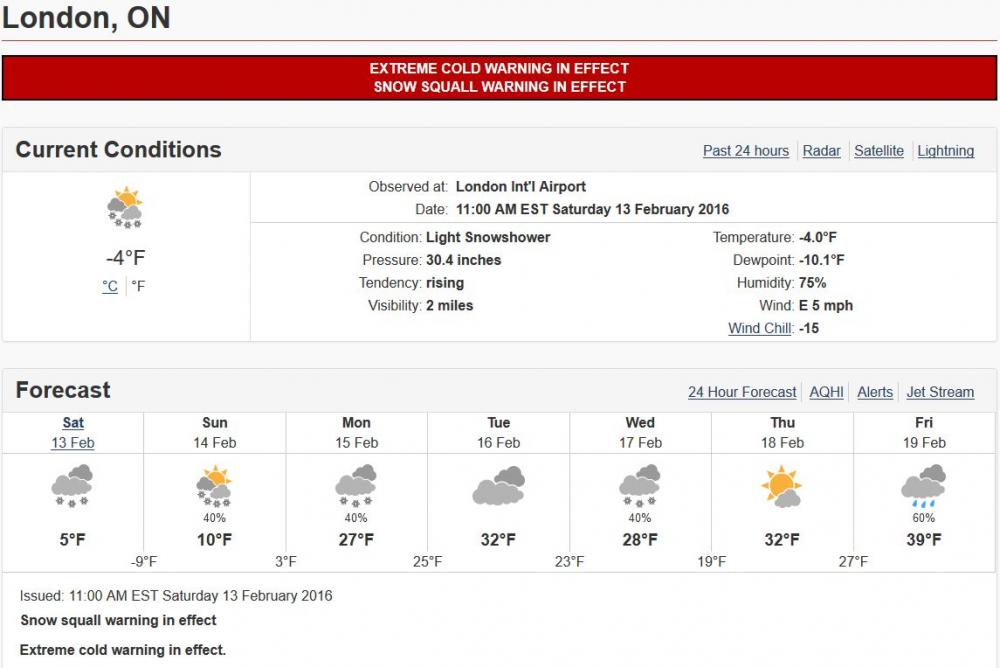View the Wind Chill details

tap(759, 327)
